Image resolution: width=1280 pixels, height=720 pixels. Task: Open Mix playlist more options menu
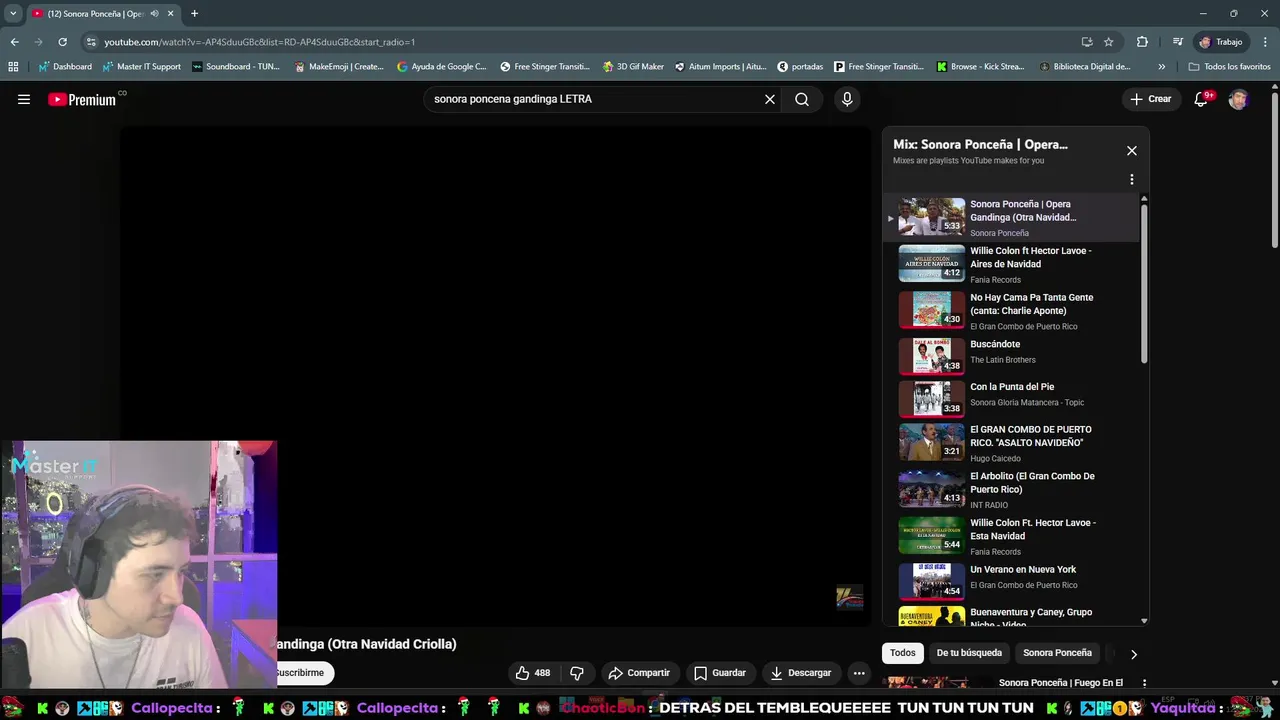[x=1132, y=180]
